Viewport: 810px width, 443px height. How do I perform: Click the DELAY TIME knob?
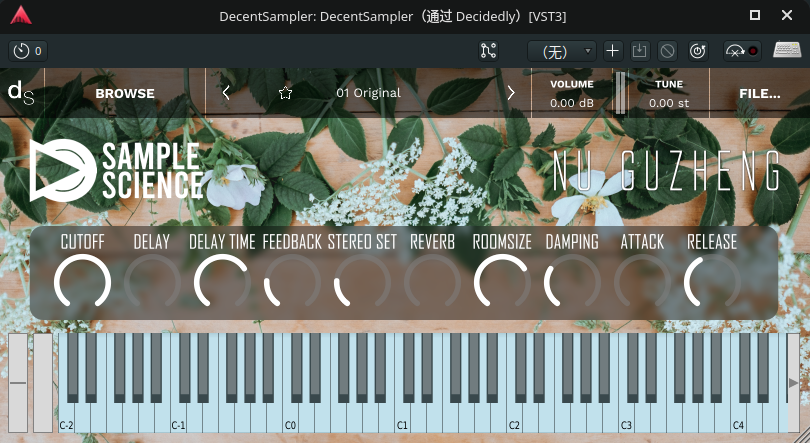click(x=222, y=281)
